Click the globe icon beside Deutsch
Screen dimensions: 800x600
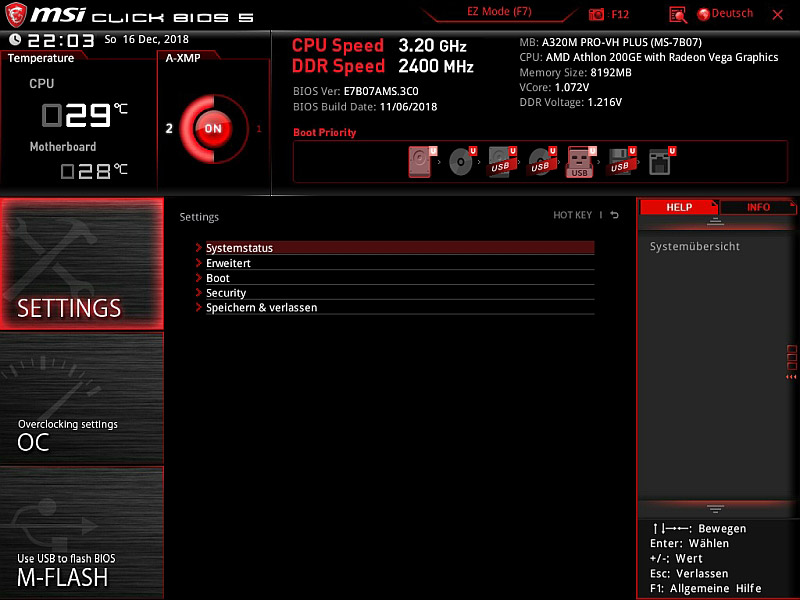pos(703,14)
